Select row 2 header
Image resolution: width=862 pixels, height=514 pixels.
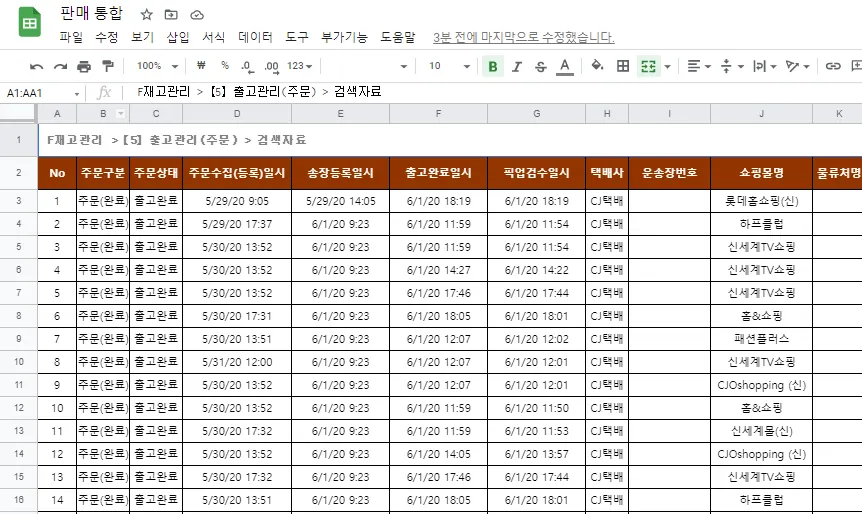click(19, 173)
